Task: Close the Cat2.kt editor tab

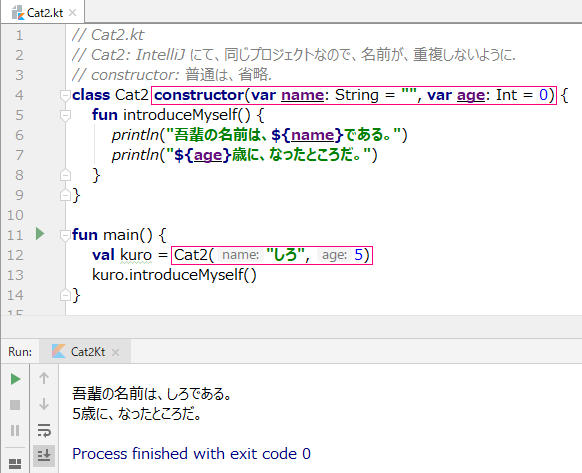Action: (73, 13)
